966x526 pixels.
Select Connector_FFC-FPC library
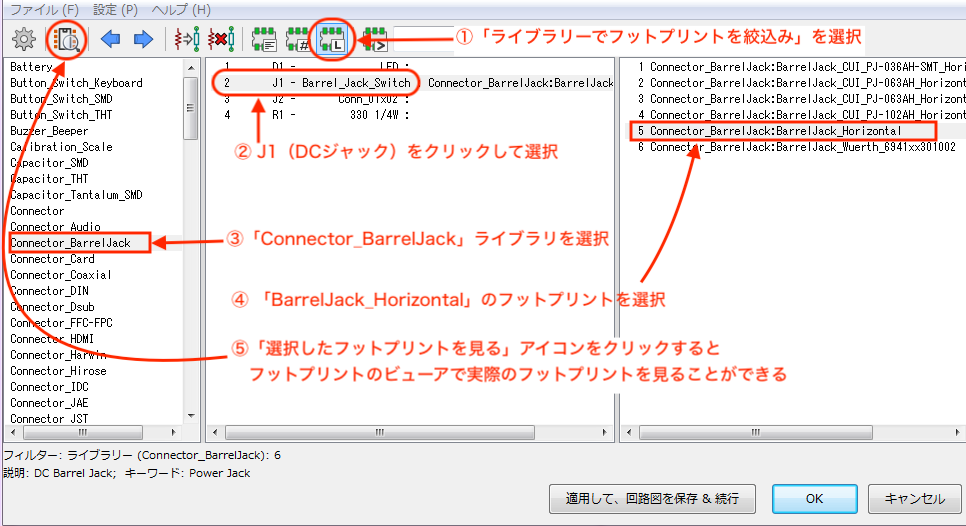pyautogui.click(x=61, y=323)
